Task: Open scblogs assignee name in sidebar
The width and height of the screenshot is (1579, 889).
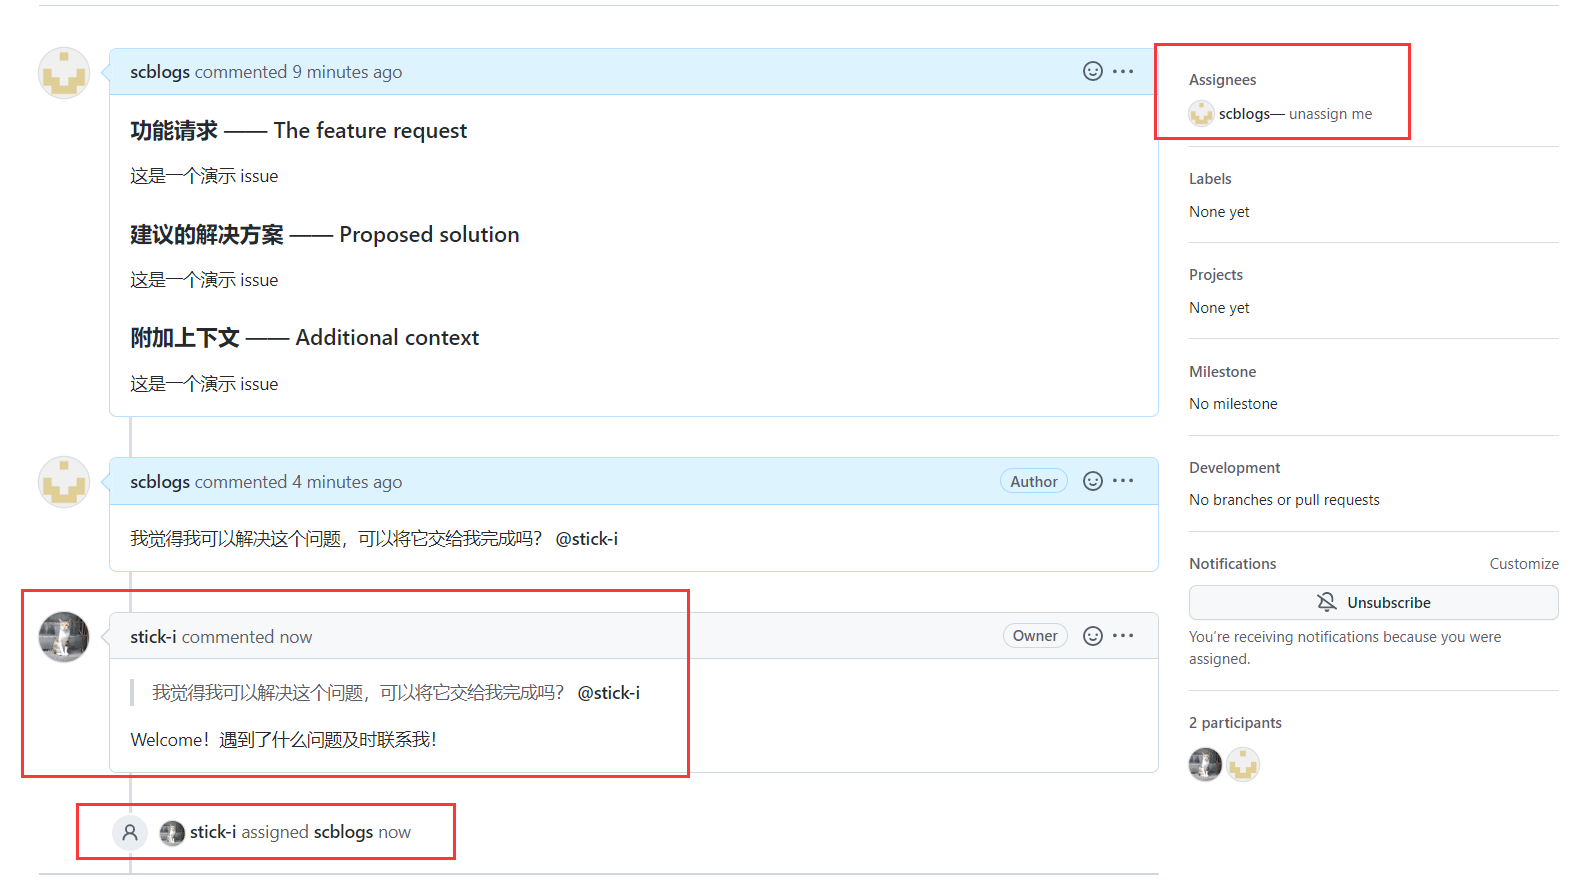Action: coord(1244,114)
